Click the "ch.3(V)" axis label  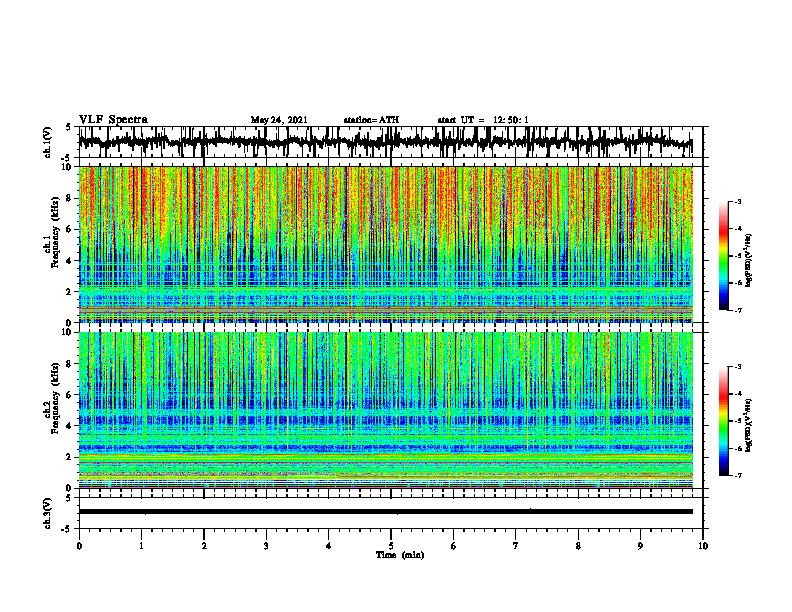coord(48,514)
